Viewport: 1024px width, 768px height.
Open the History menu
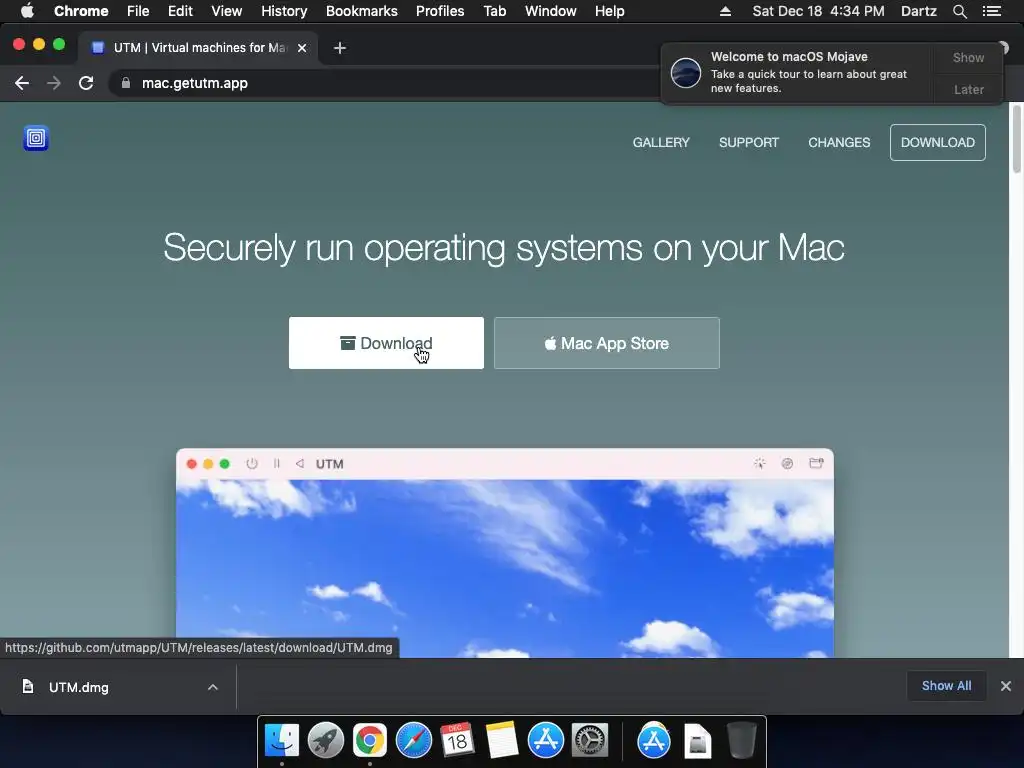pyautogui.click(x=284, y=11)
